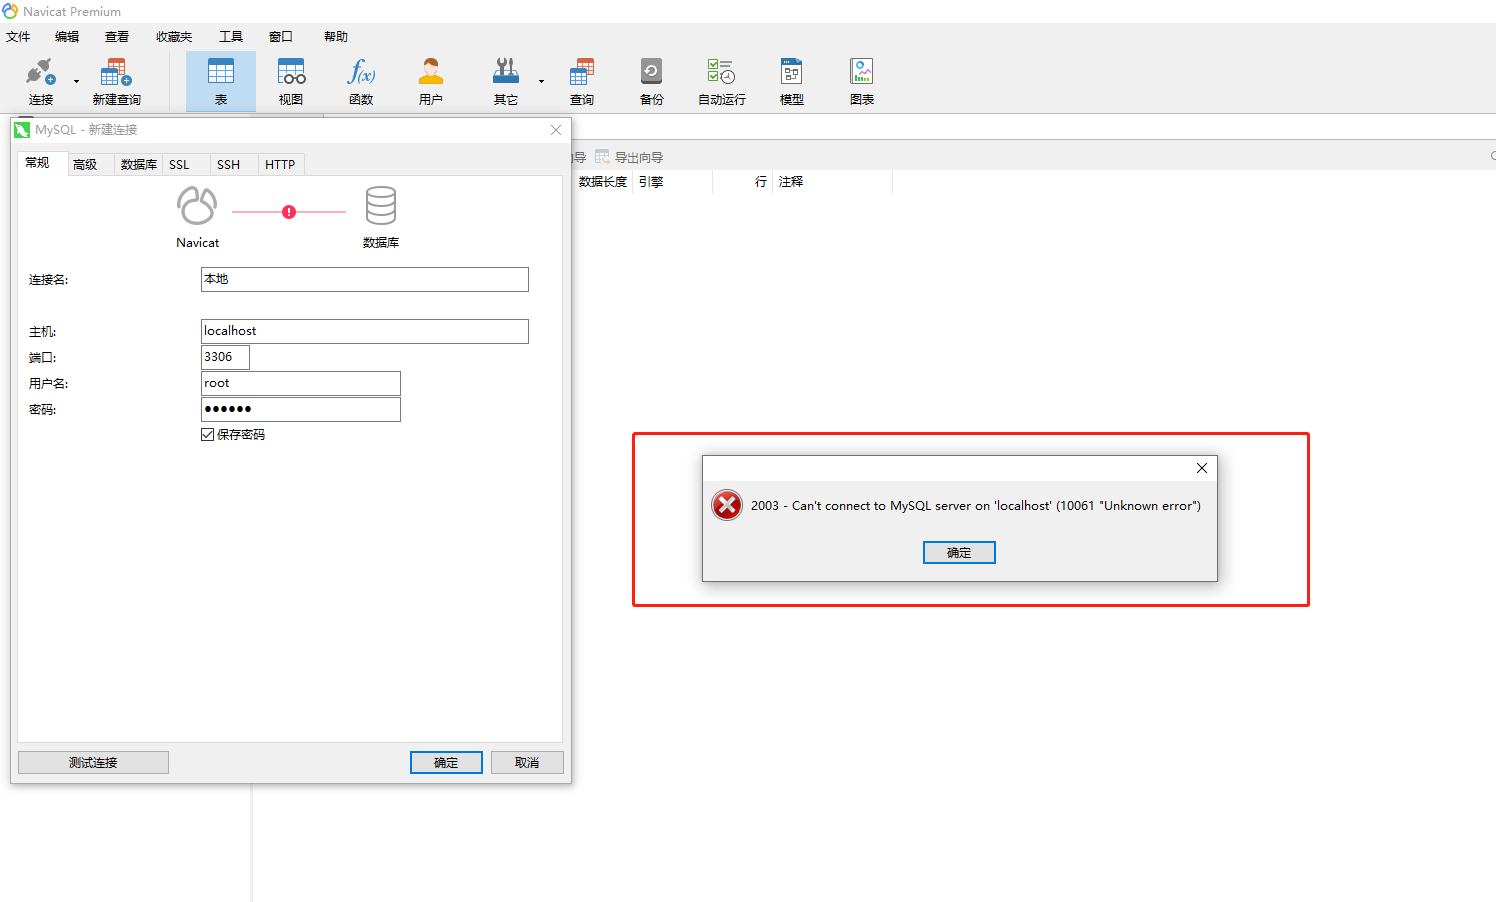Toggle the 保存密码 checkbox
Screen dimensions: 1496x902
(x=208, y=435)
